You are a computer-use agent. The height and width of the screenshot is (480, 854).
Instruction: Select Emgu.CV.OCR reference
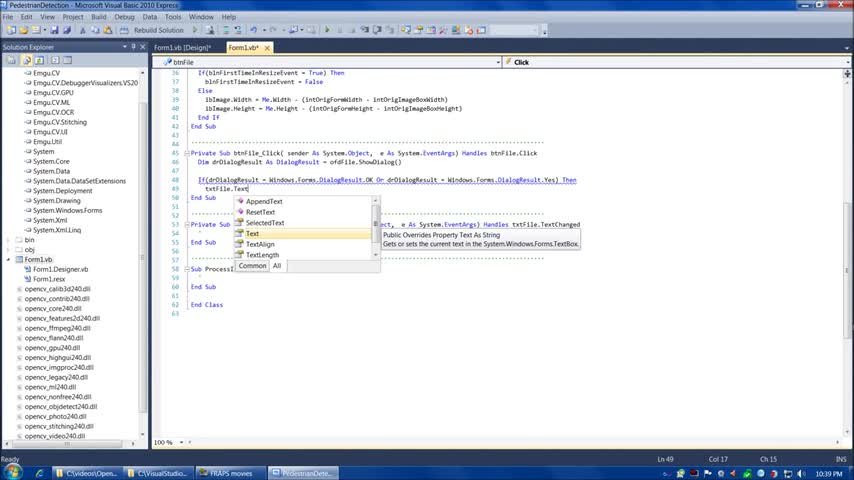point(53,112)
